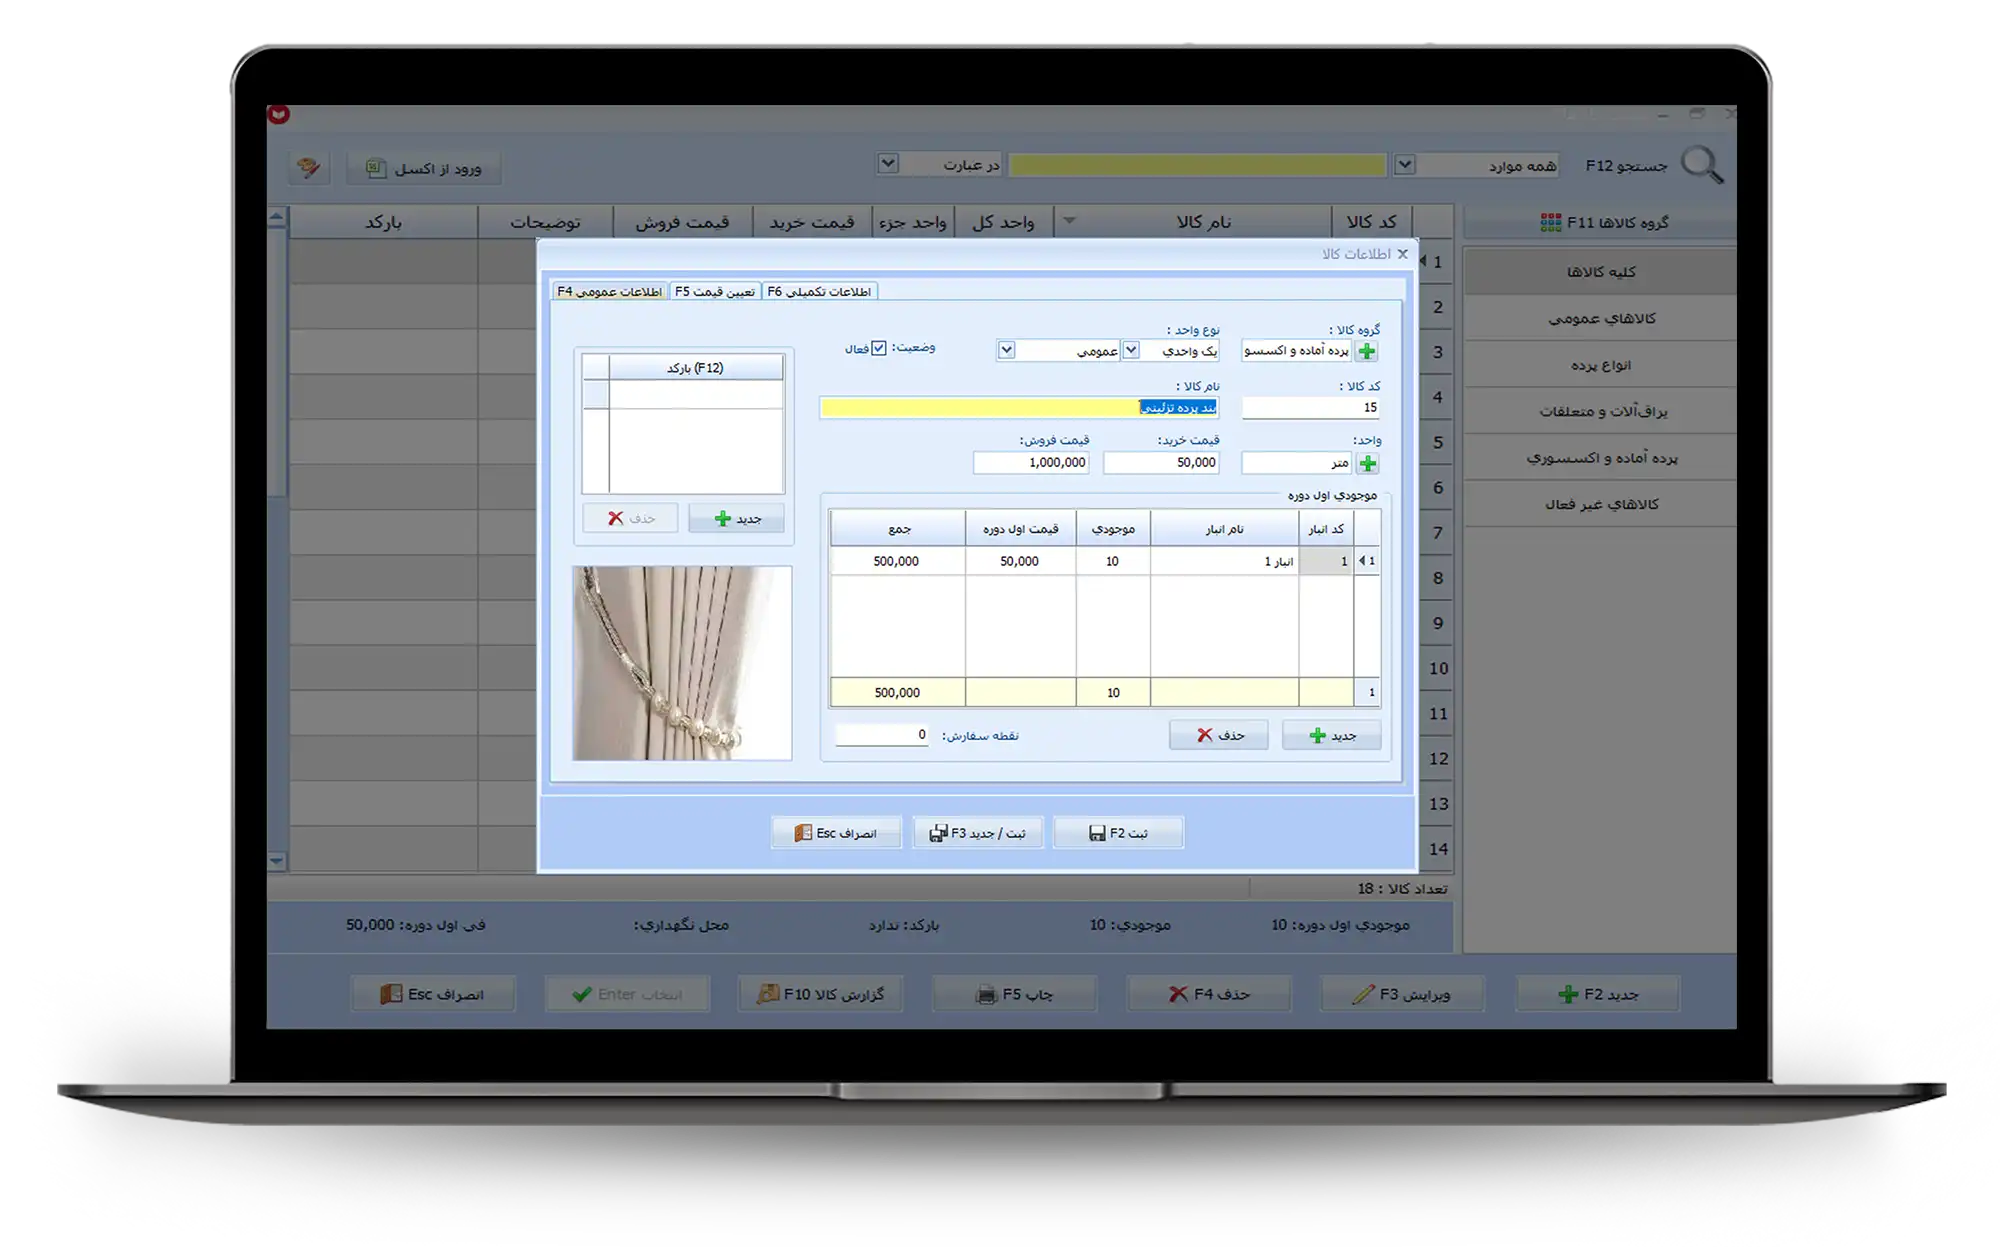Image resolution: width=2000 pixels, height=1247 pixels.
Task: Click the main 'جدید F2' button
Action: pyautogui.click(x=1598, y=994)
